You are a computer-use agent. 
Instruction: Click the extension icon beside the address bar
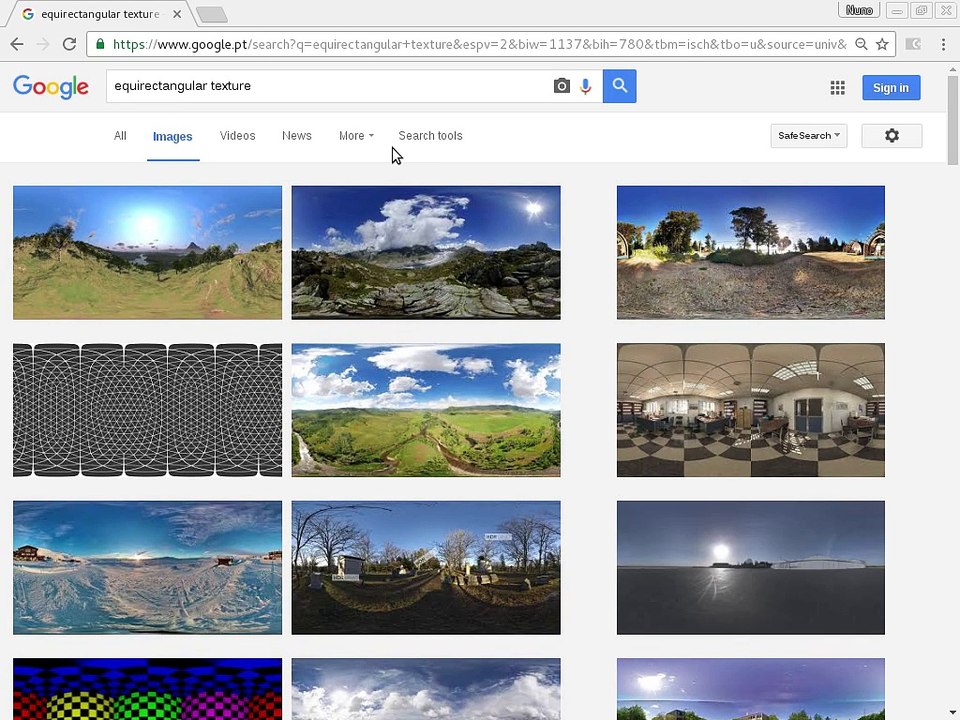pyautogui.click(x=913, y=44)
